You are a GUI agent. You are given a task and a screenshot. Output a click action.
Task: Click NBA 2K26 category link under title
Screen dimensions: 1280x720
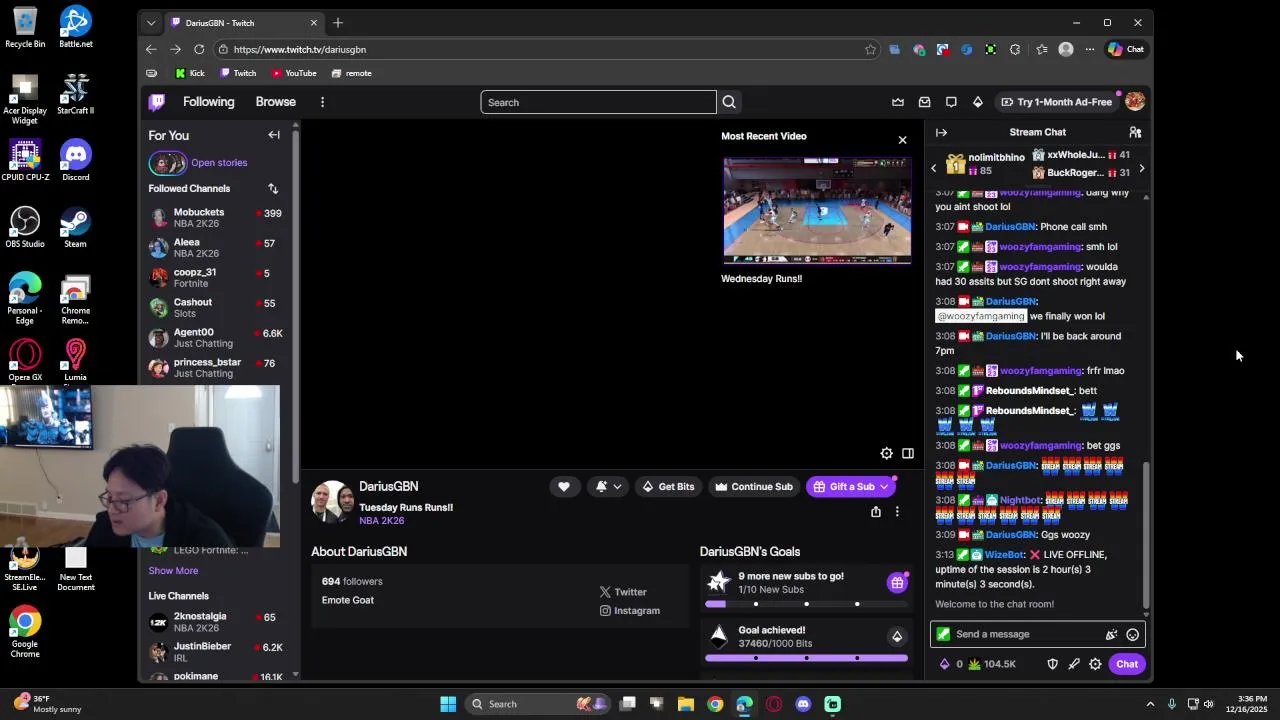coord(382,521)
